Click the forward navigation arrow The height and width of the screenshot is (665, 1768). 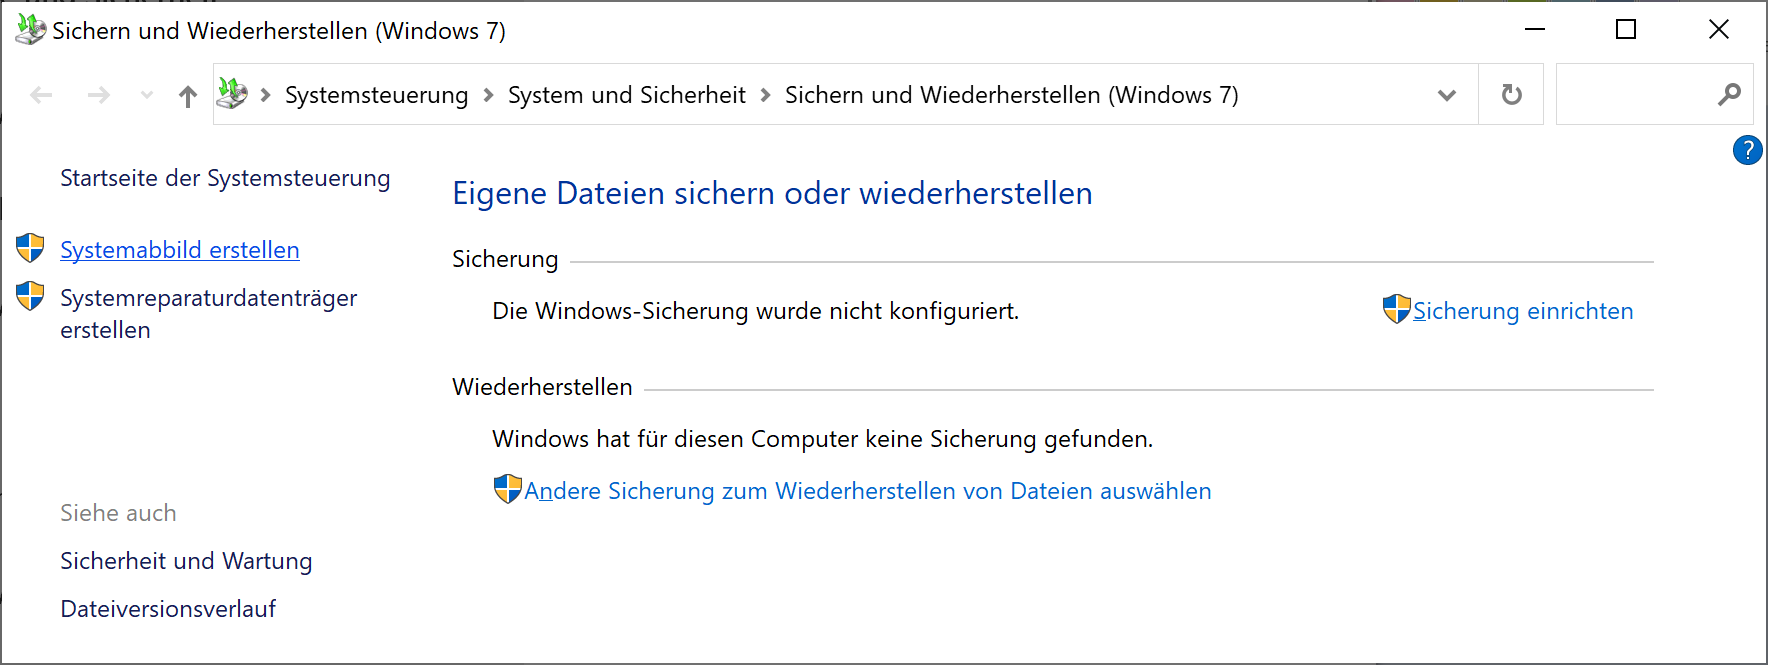(98, 95)
